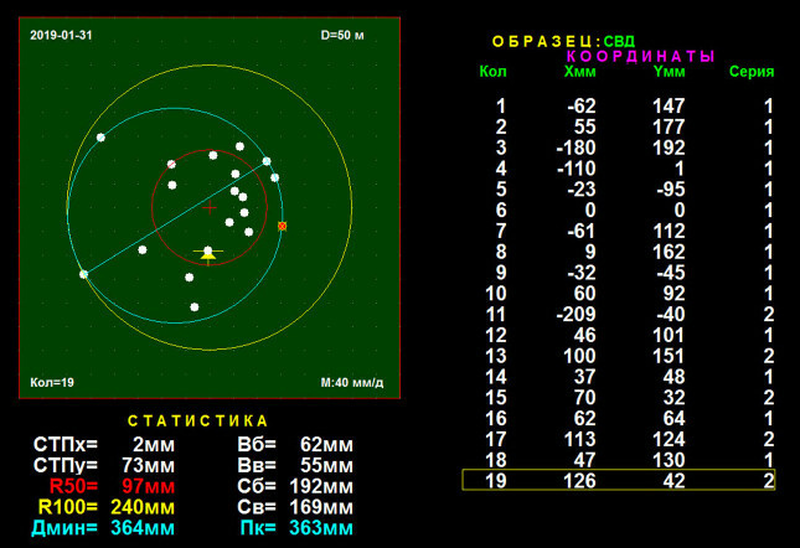Click the Xмм column header
This screenshot has height=548, width=800.
(x=581, y=71)
